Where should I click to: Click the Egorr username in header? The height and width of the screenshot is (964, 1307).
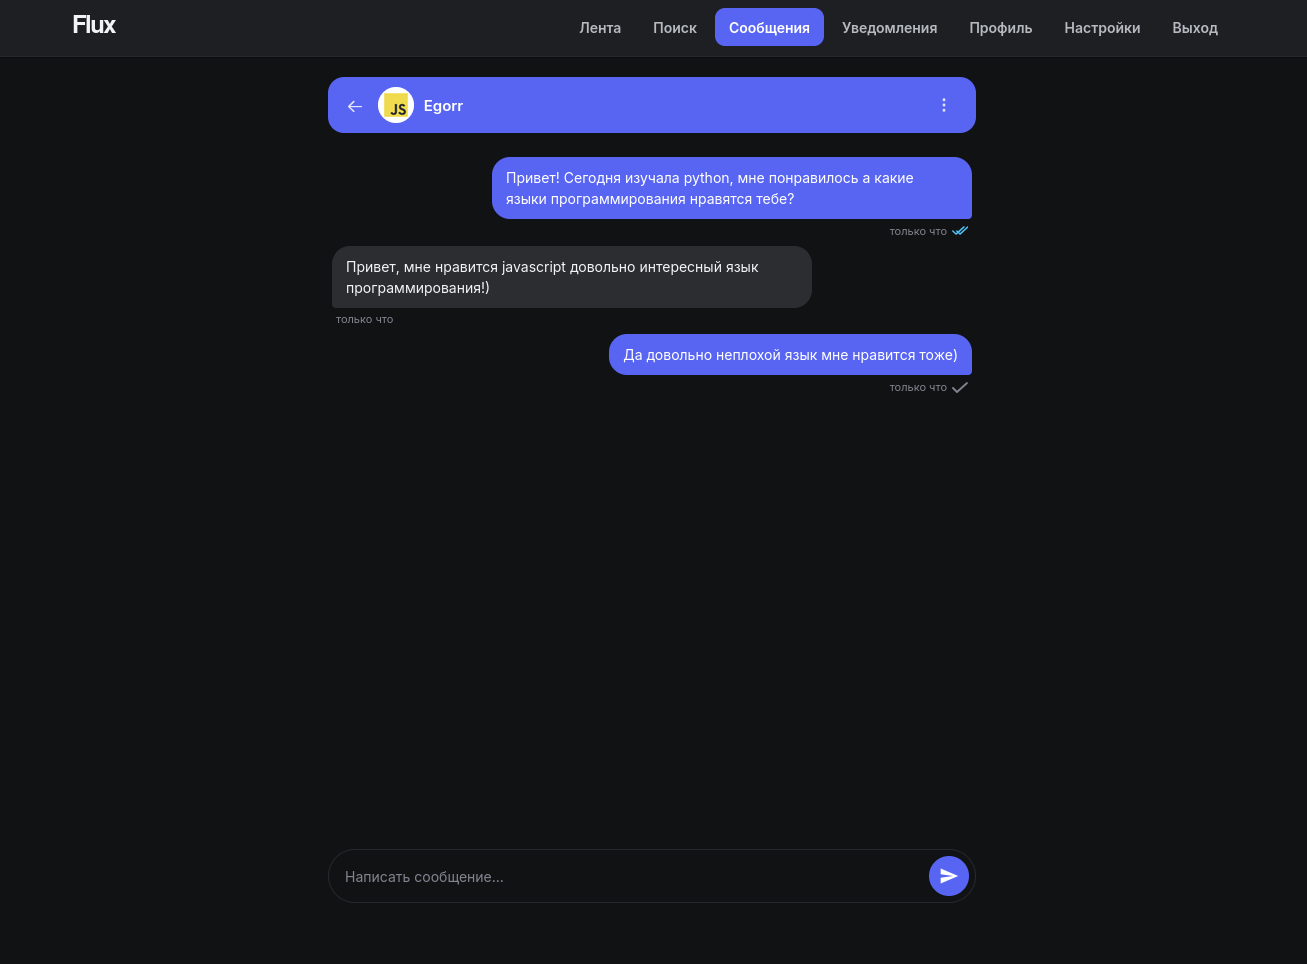[x=443, y=106]
